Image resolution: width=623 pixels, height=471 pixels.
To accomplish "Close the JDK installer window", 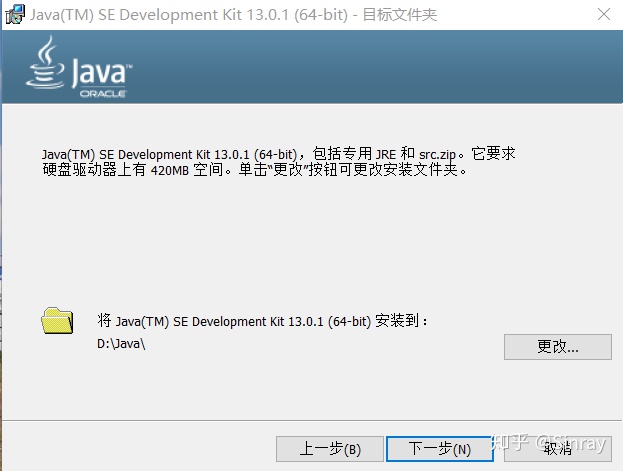I will tap(604, 15).
